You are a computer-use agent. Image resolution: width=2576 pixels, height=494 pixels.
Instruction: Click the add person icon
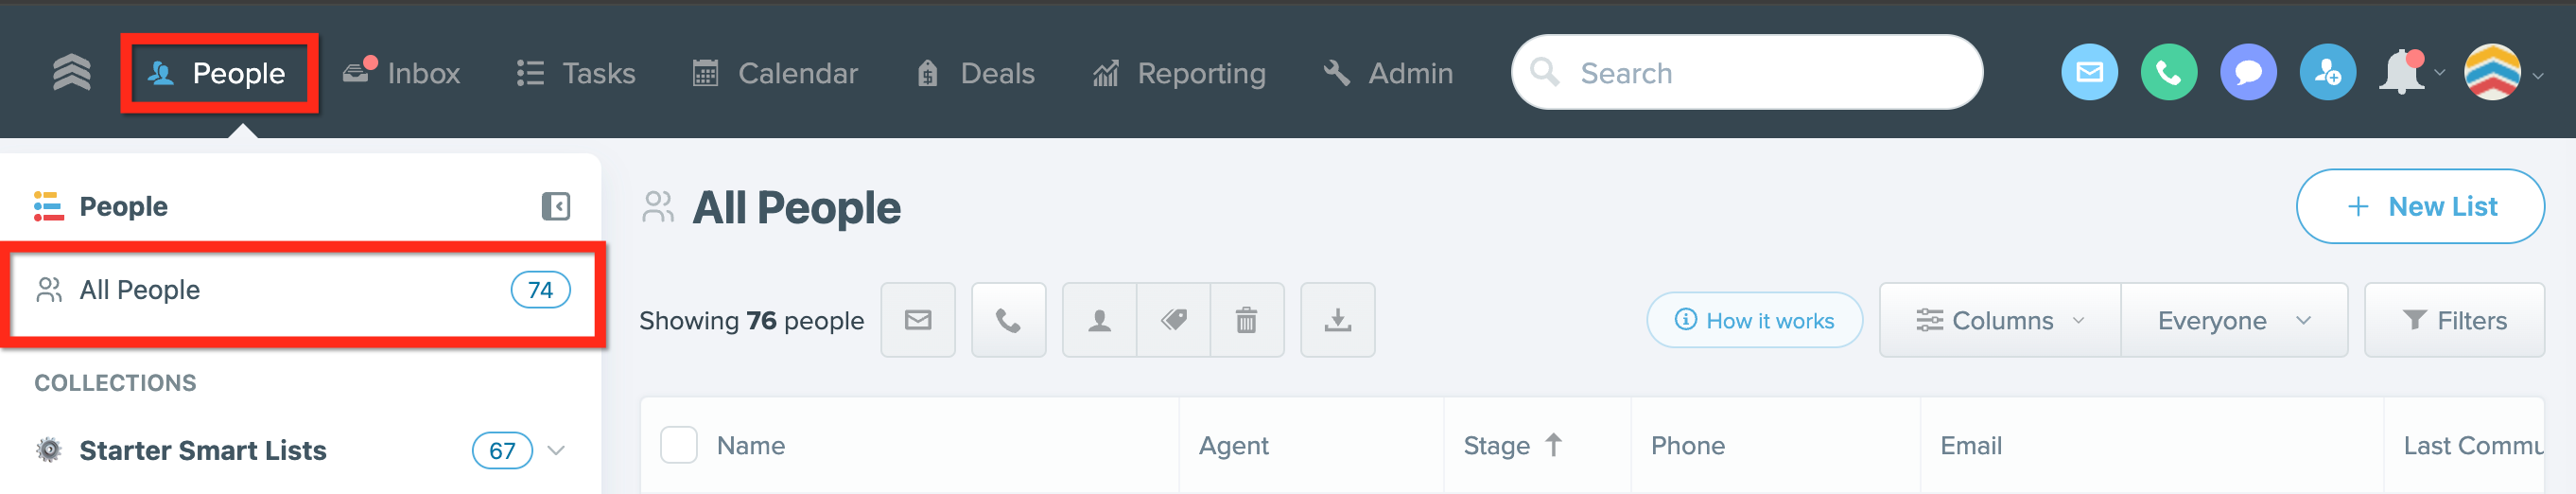[2327, 73]
